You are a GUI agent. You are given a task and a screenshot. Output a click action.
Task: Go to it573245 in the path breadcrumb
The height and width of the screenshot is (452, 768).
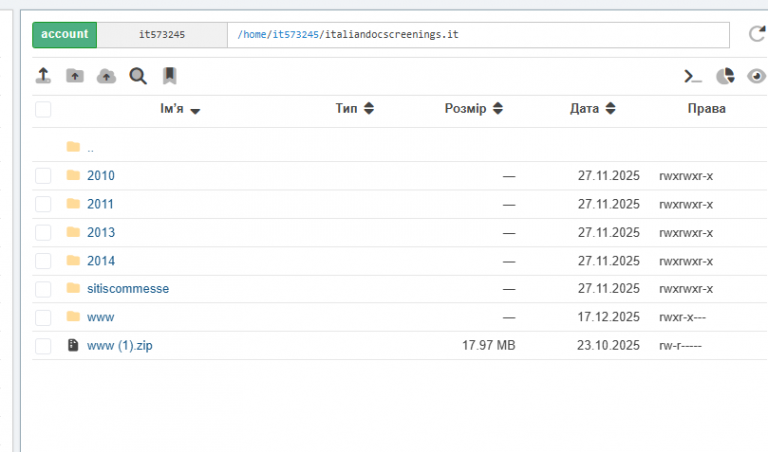click(x=295, y=34)
